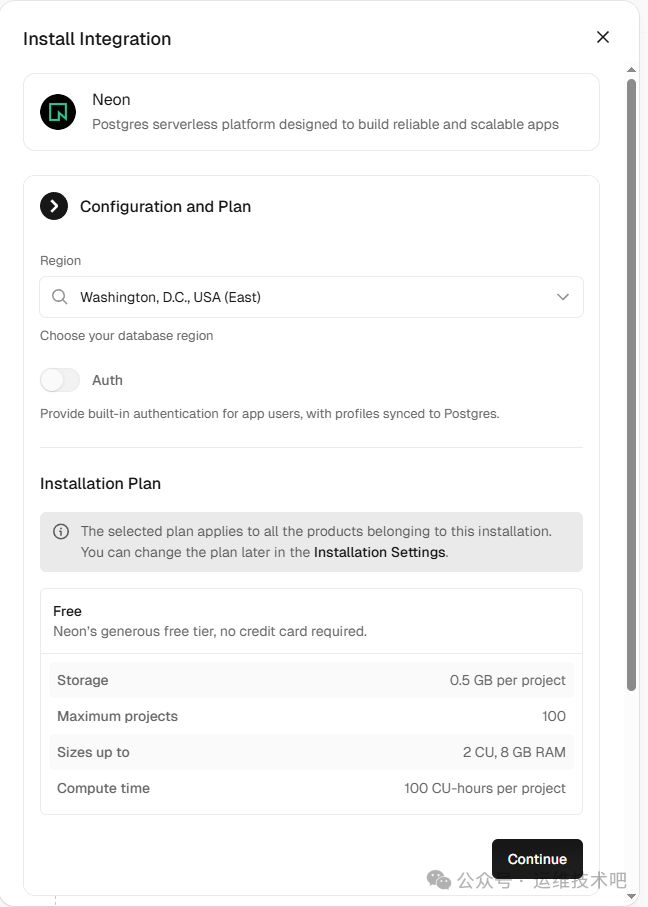Click the Neon logo icon

point(58,112)
